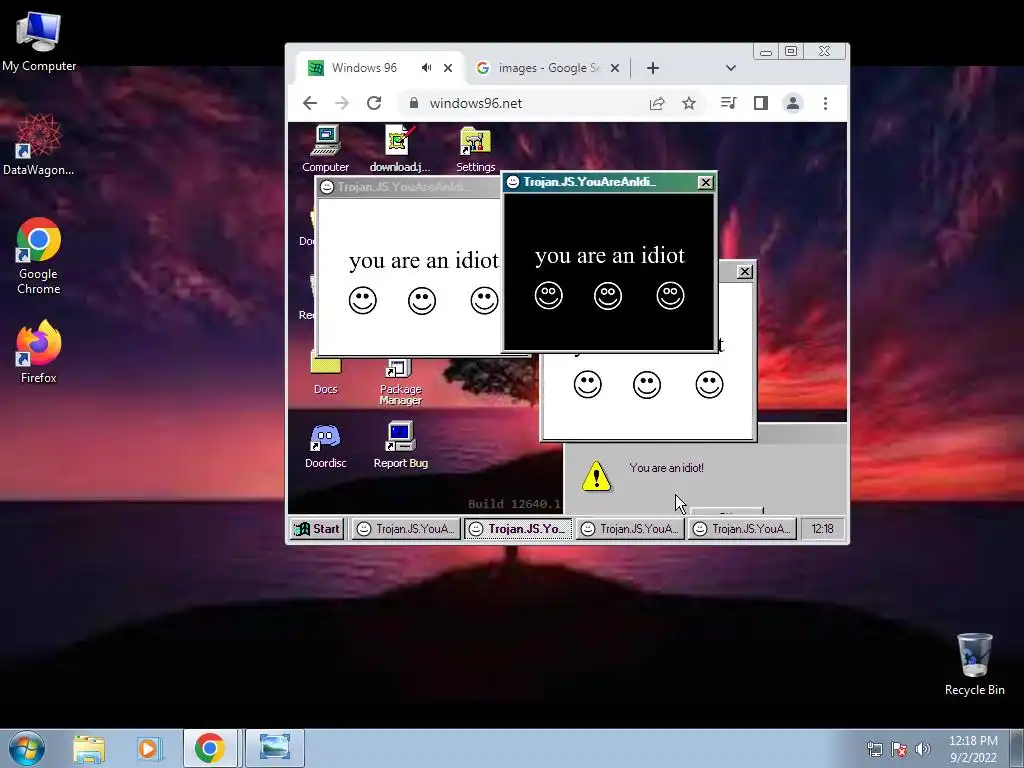The height and width of the screenshot is (768, 1024).
Task: Open Docs folder in Windows 96
Action: coord(325,376)
